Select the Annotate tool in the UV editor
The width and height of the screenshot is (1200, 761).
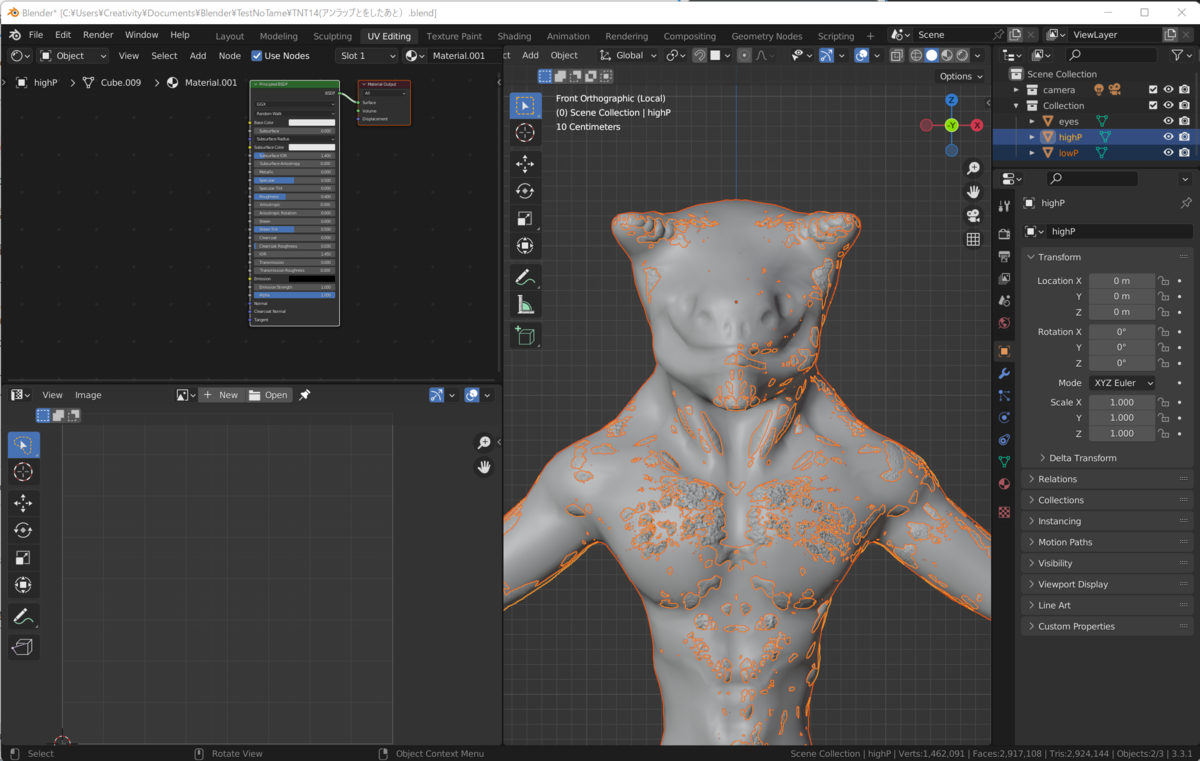[23, 616]
